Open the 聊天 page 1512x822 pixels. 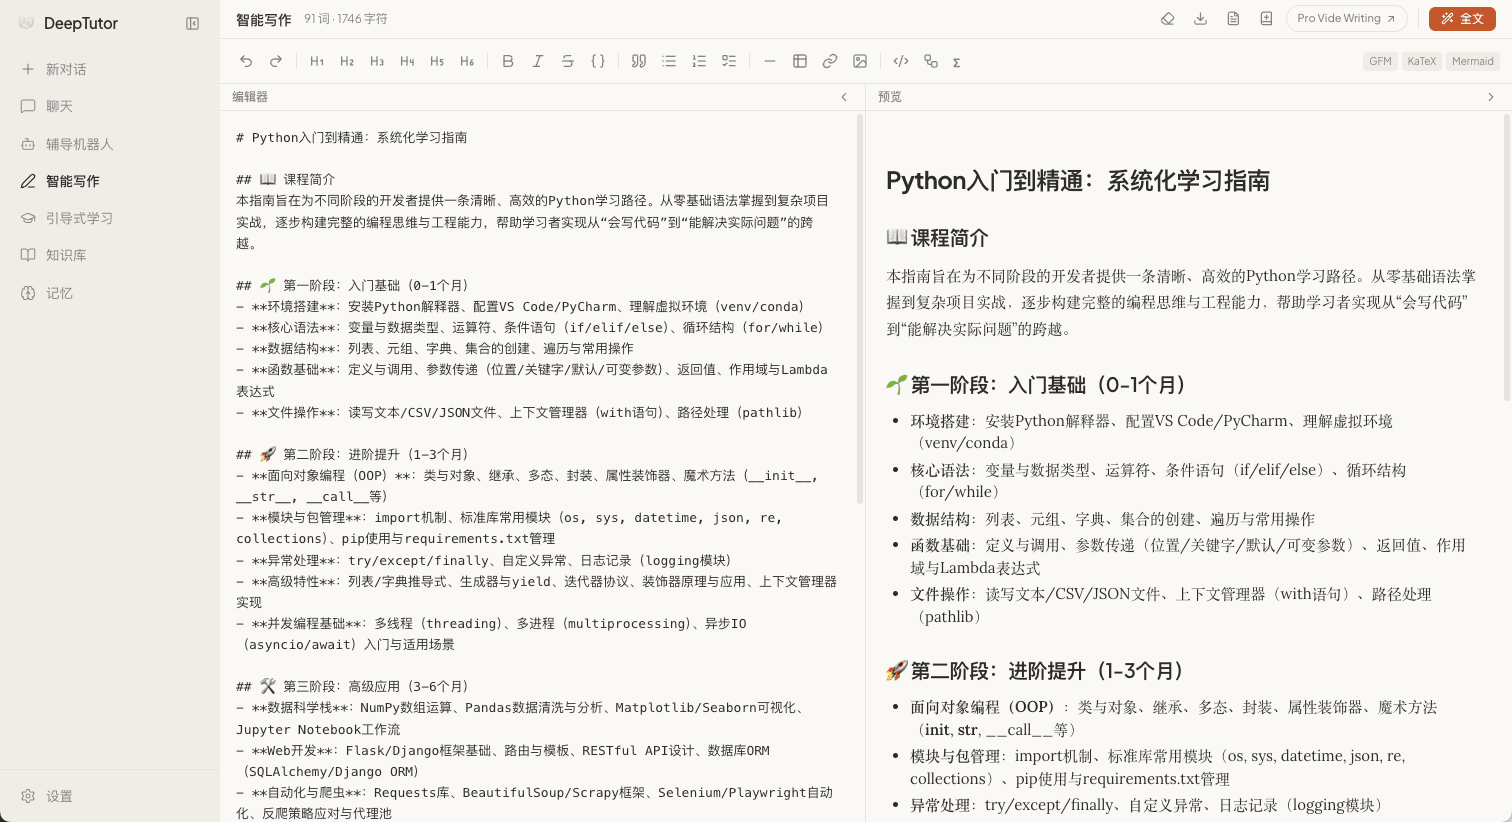110,106
